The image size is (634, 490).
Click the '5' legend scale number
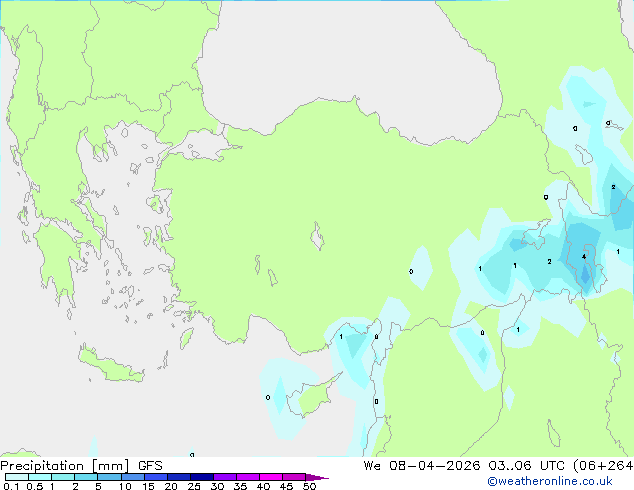[98, 486]
